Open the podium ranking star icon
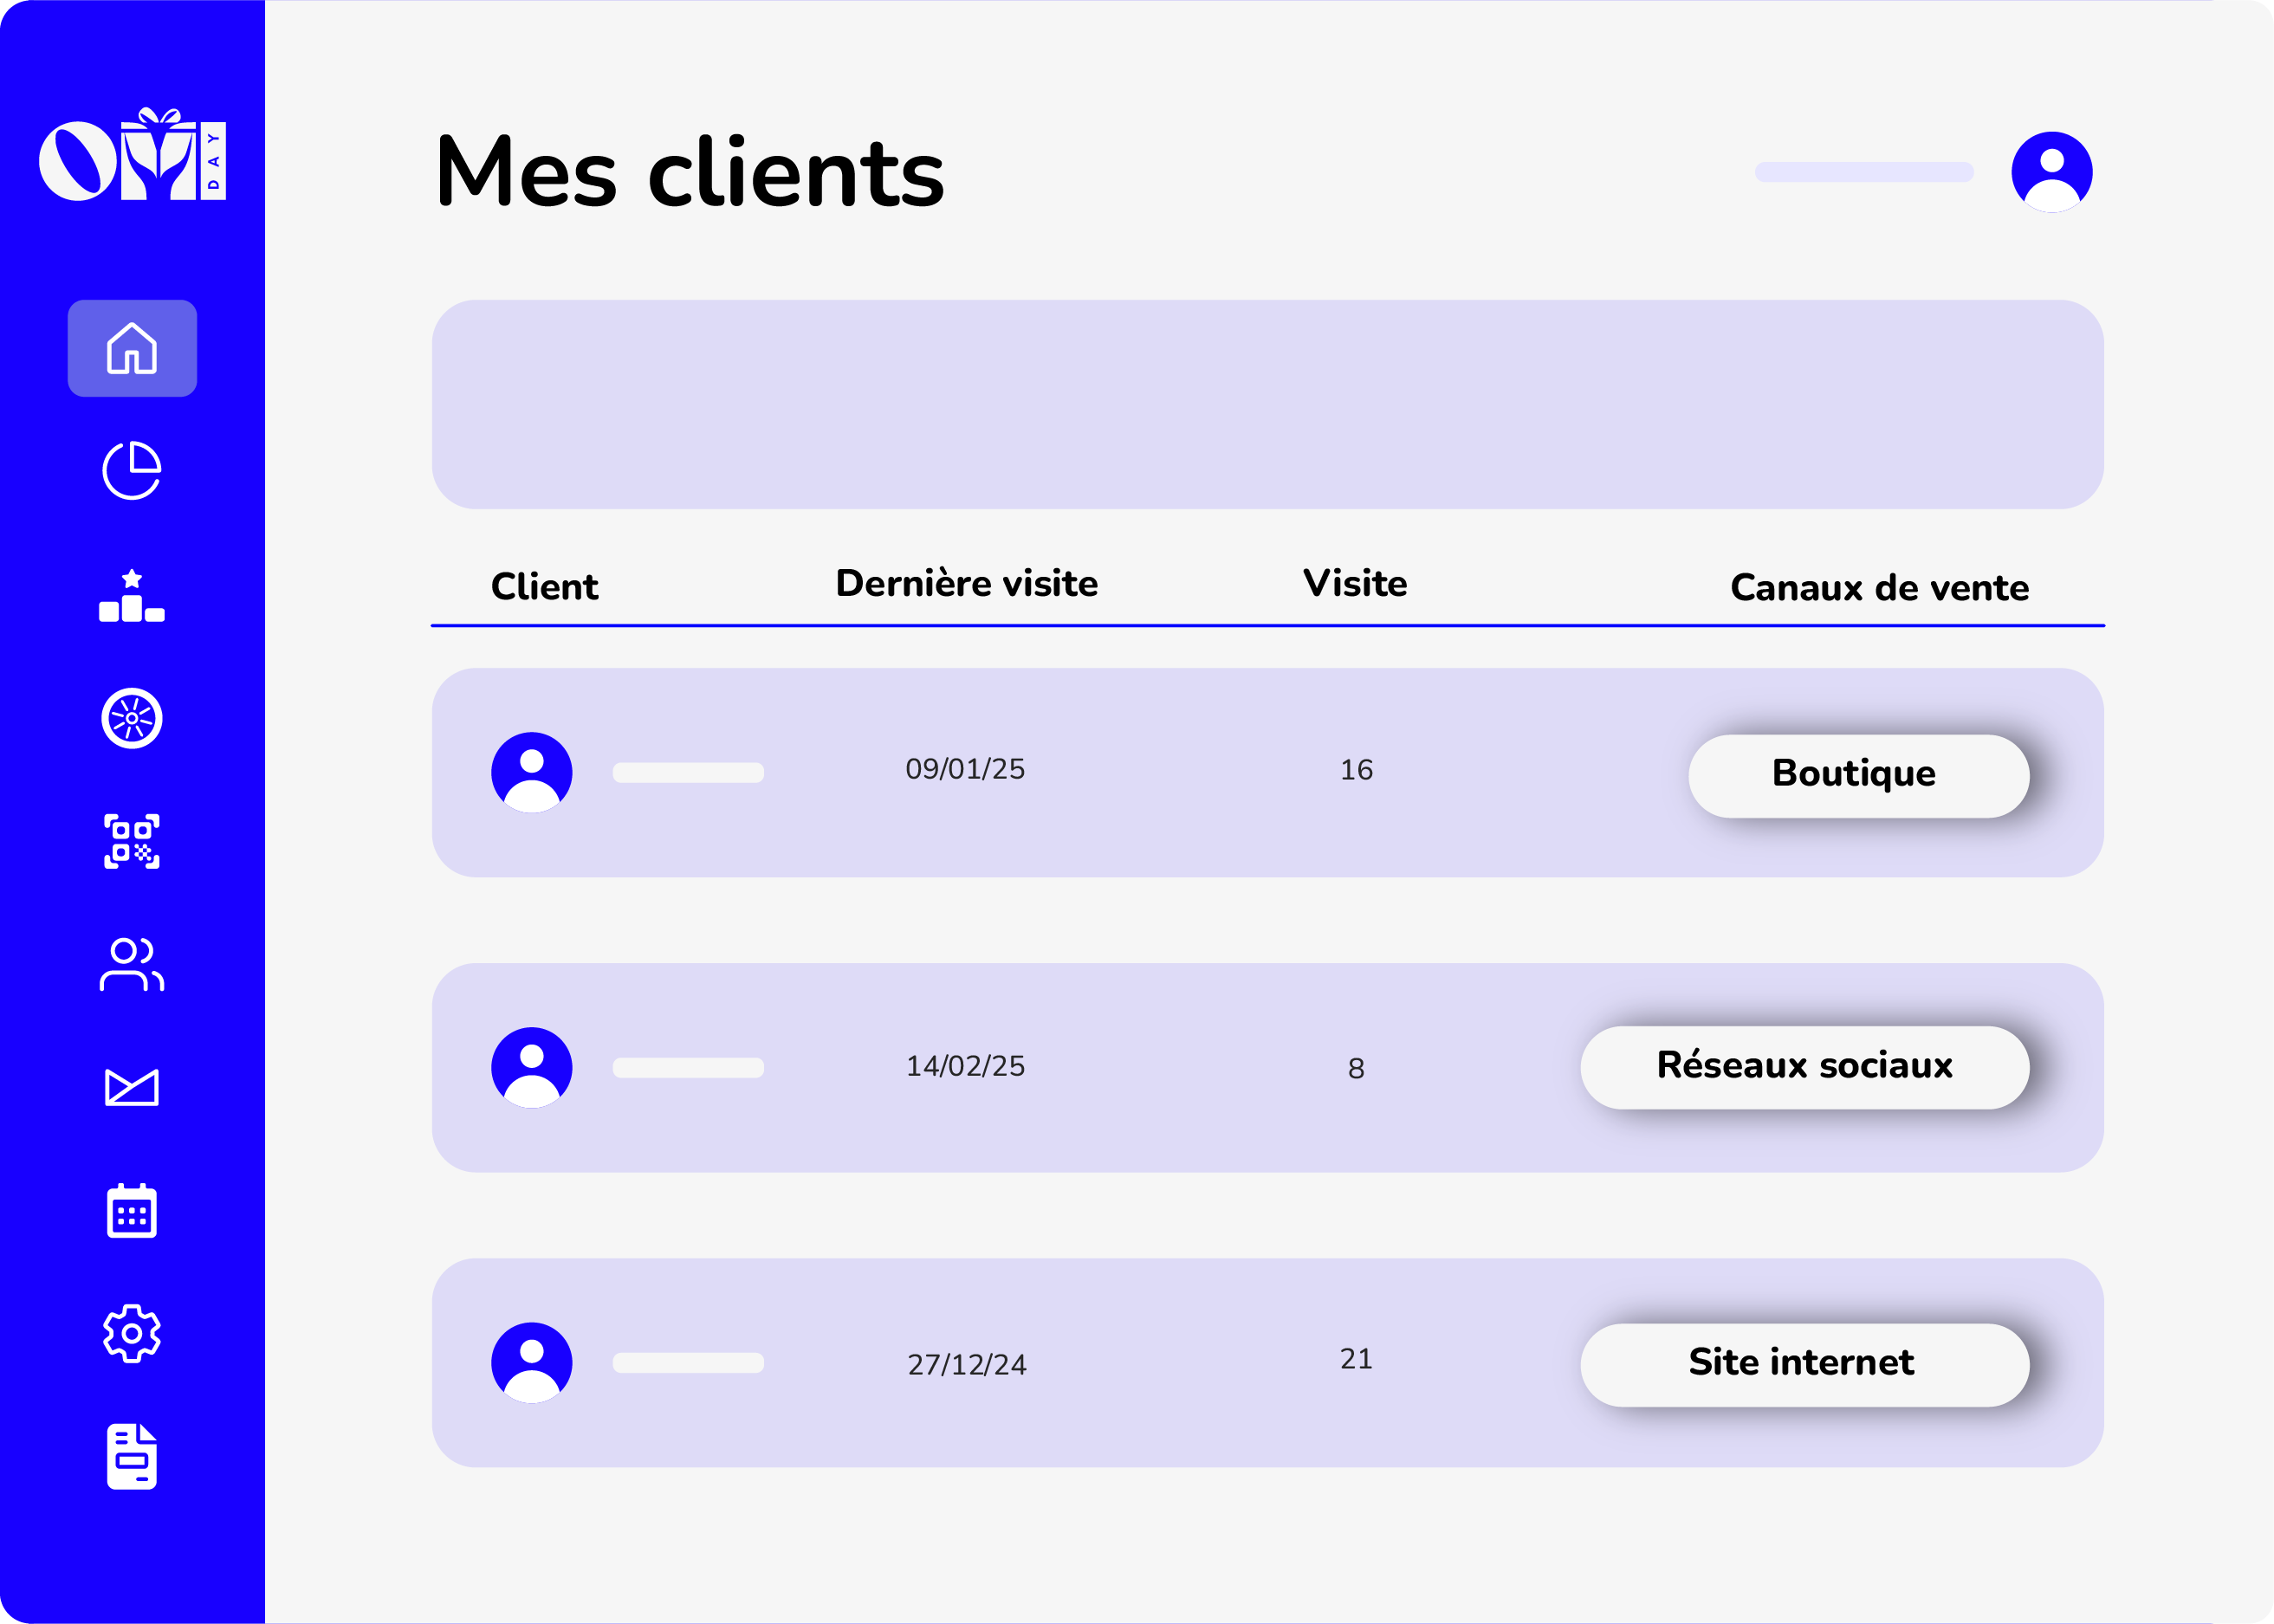Viewport: 2274px width, 1624px height. point(132,596)
